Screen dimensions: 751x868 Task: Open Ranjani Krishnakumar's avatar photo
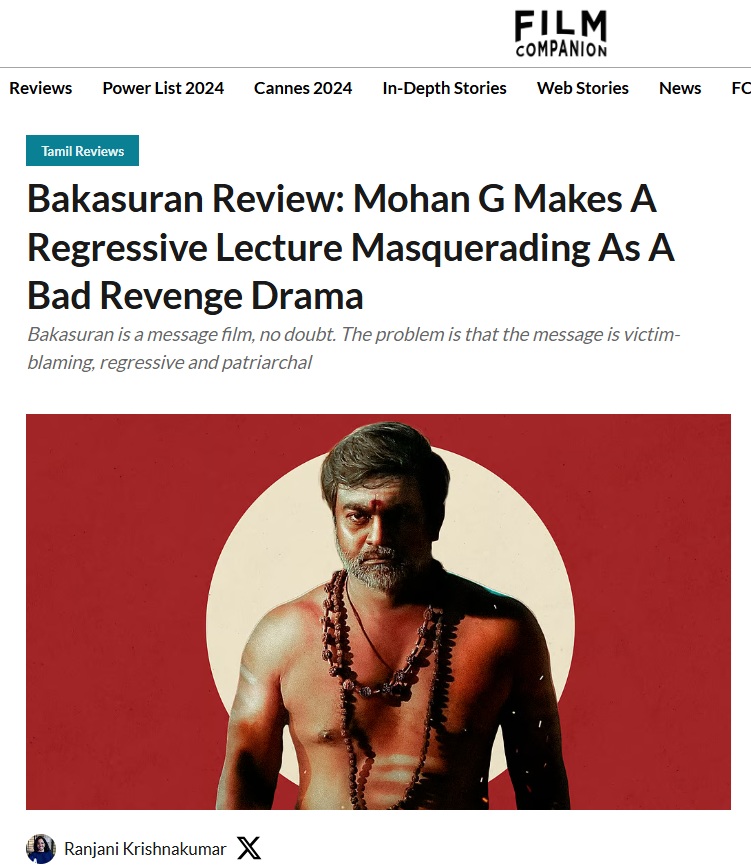pos(41,848)
